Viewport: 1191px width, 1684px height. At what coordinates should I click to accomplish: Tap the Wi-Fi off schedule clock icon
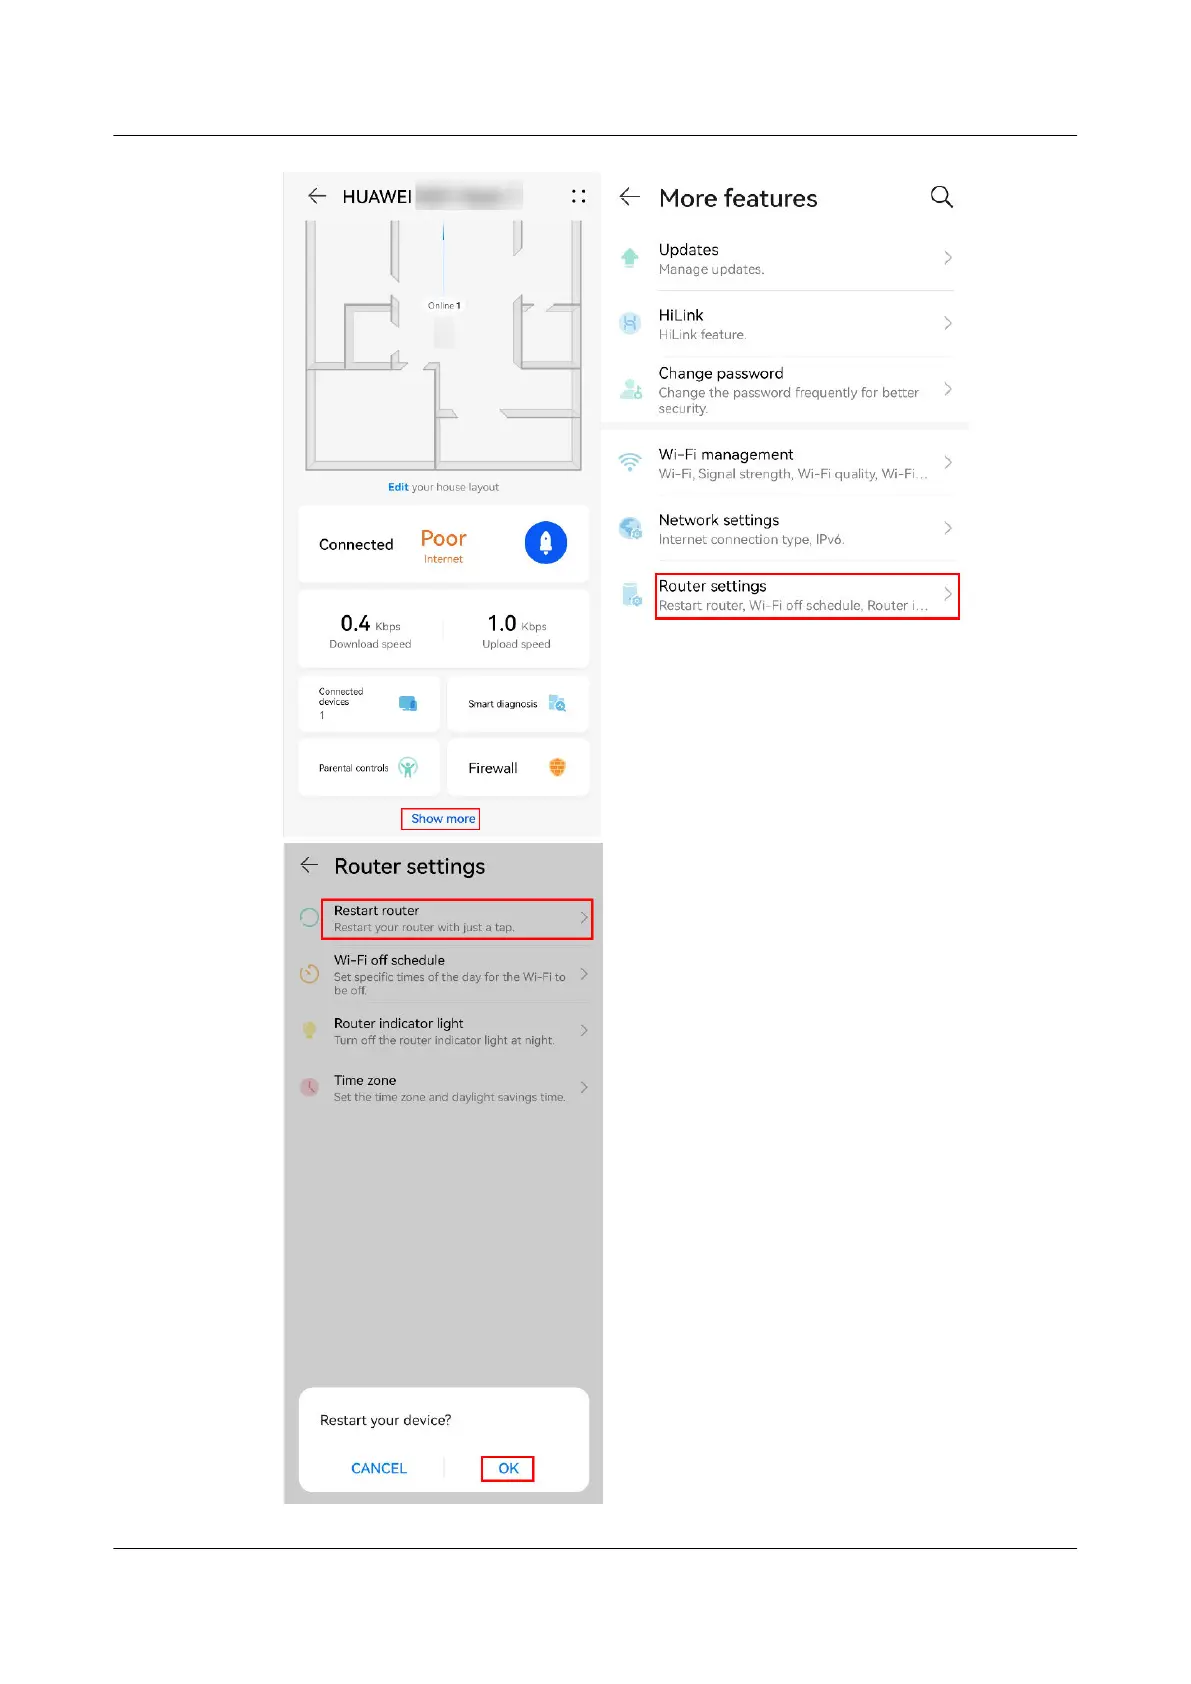309,973
